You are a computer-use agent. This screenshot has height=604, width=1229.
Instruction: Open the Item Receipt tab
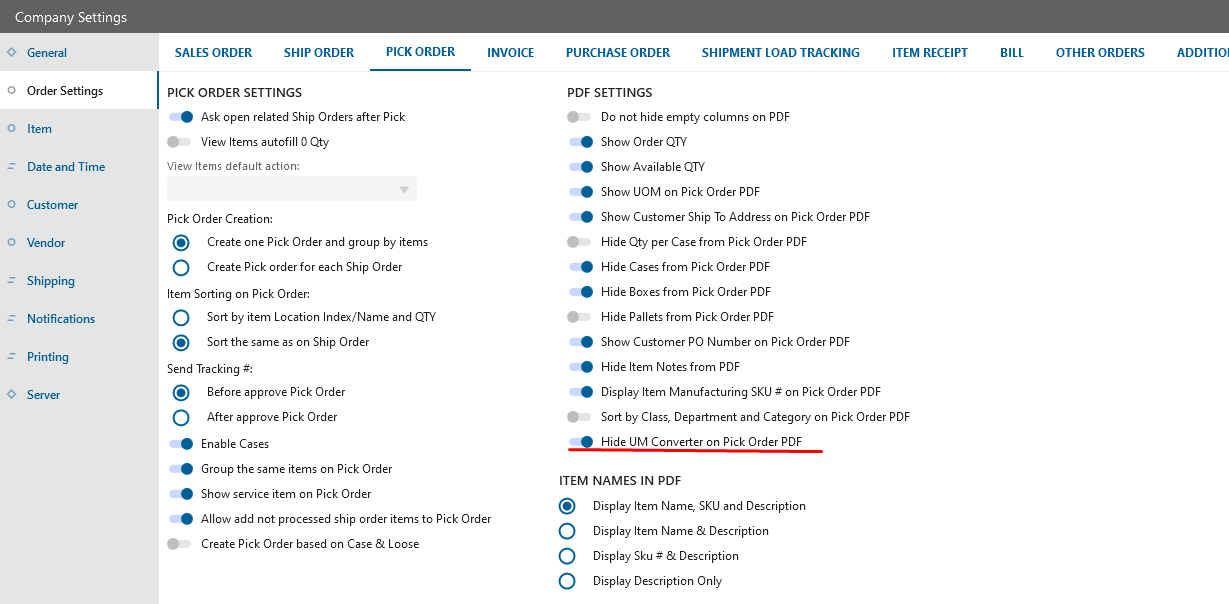tap(930, 53)
